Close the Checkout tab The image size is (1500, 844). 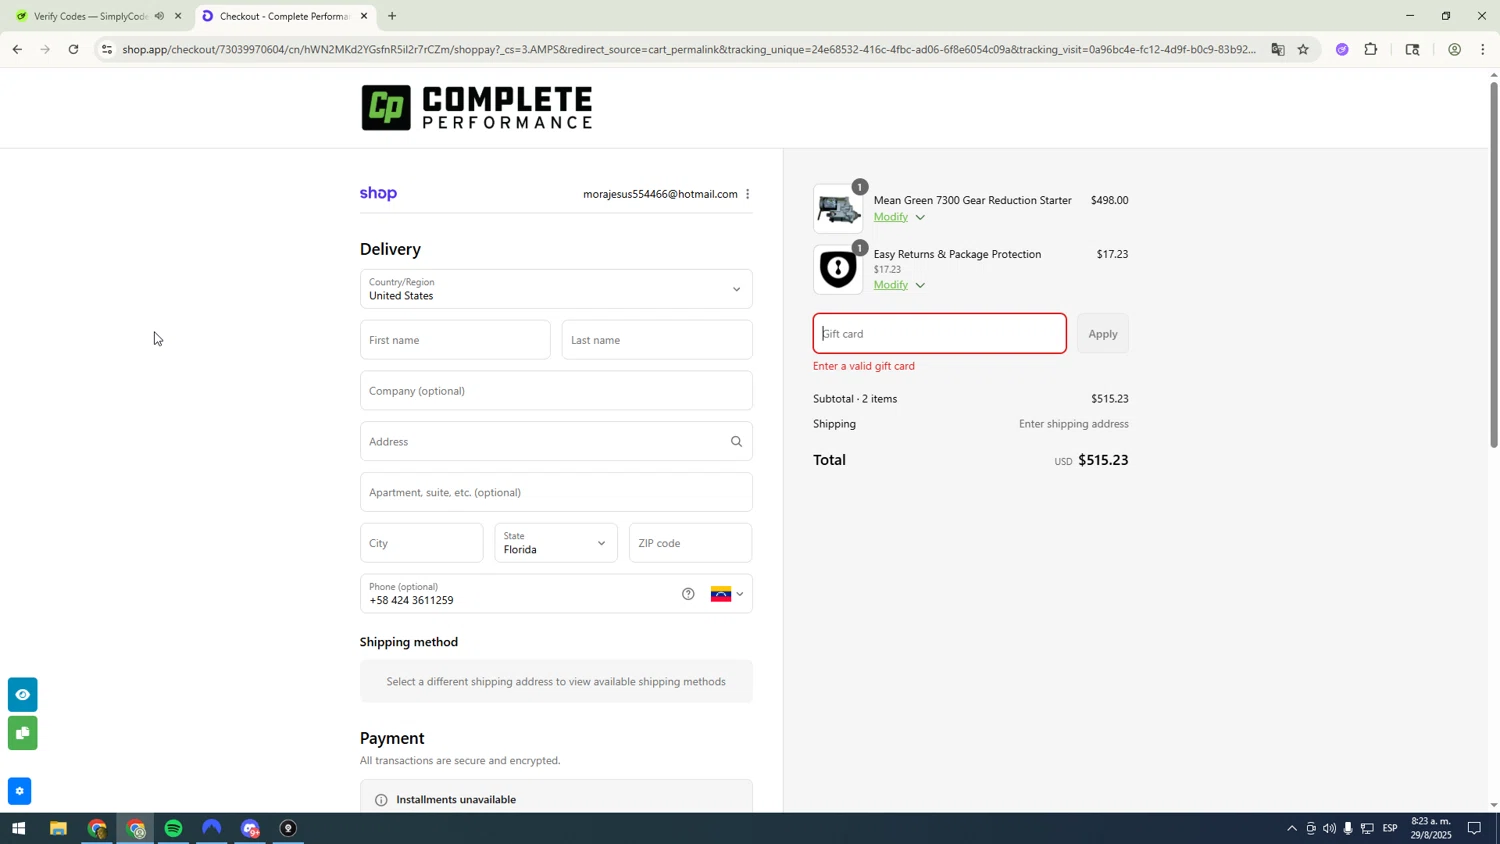[x=364, y=16]
